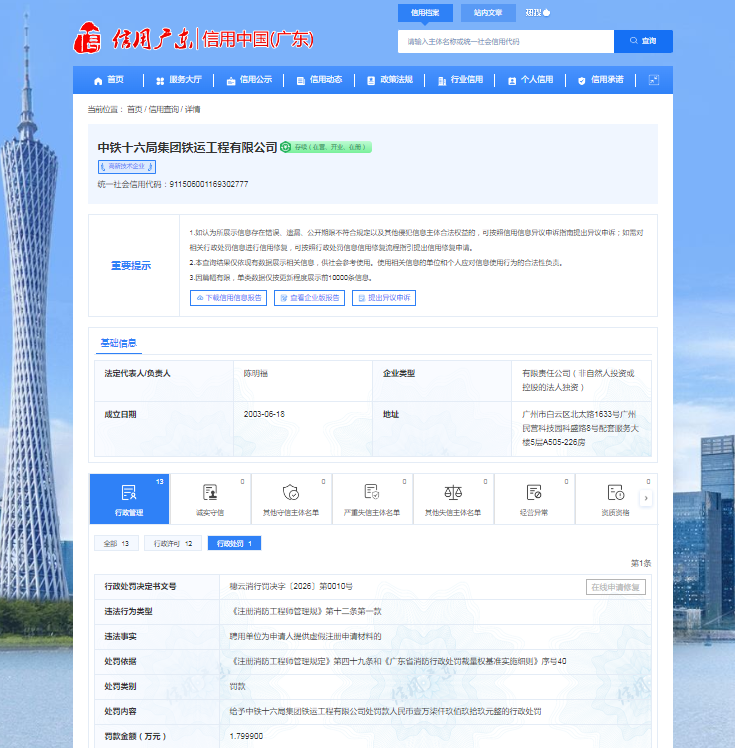Viewport: 735px width, 748px height.
Task: Go to 信用公示 in navigation bar
Action: point(249,80)
